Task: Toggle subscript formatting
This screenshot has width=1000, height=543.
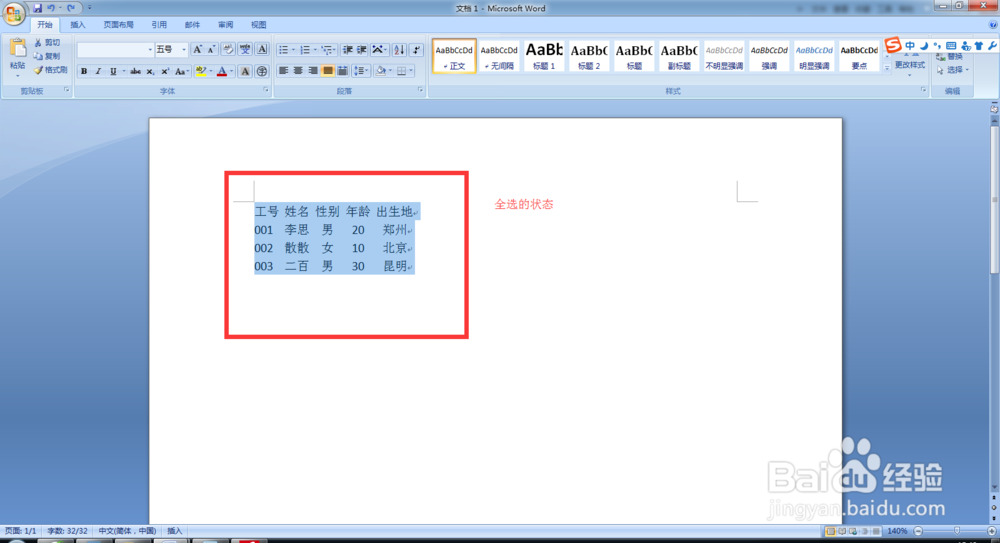Action: pyautogui.click(x=150, y=71)
